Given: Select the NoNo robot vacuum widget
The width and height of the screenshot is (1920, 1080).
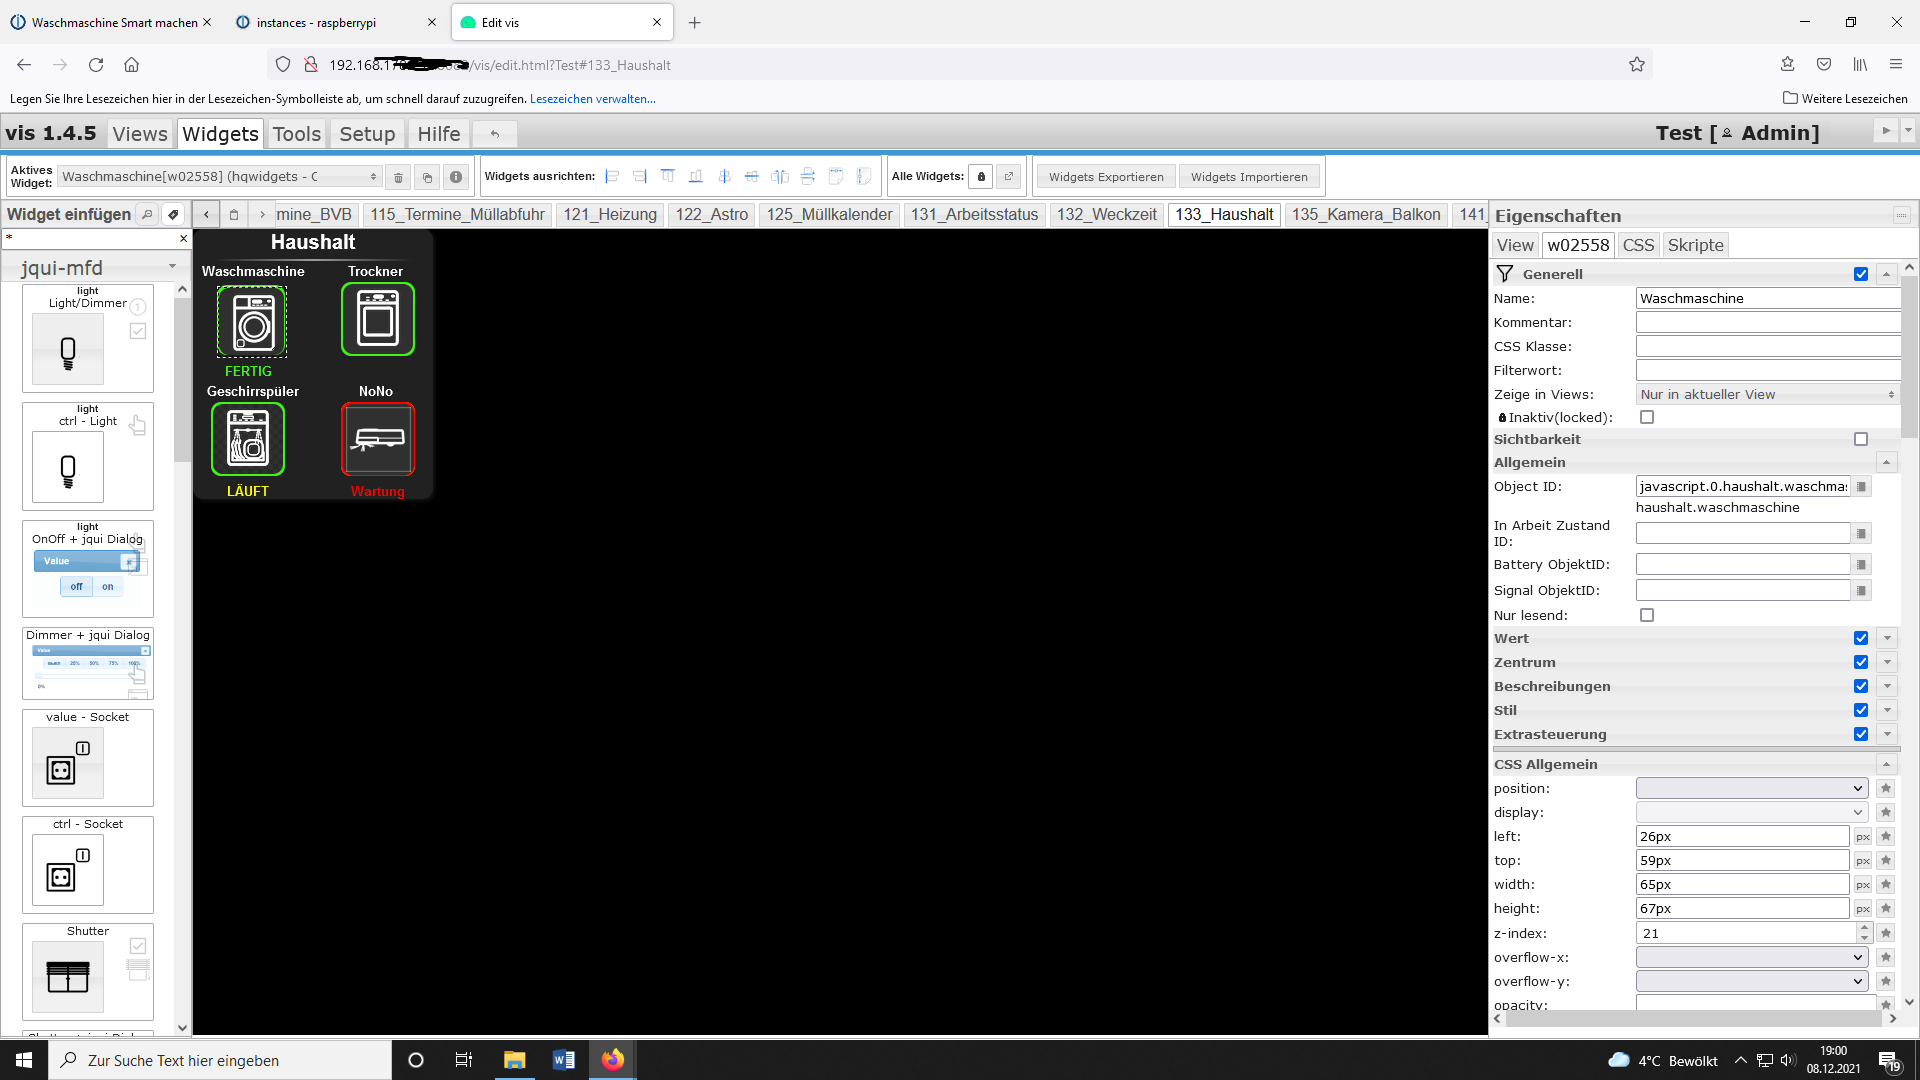Looking at the screenshot, I should pyautogui.click(x=378, y=439).
